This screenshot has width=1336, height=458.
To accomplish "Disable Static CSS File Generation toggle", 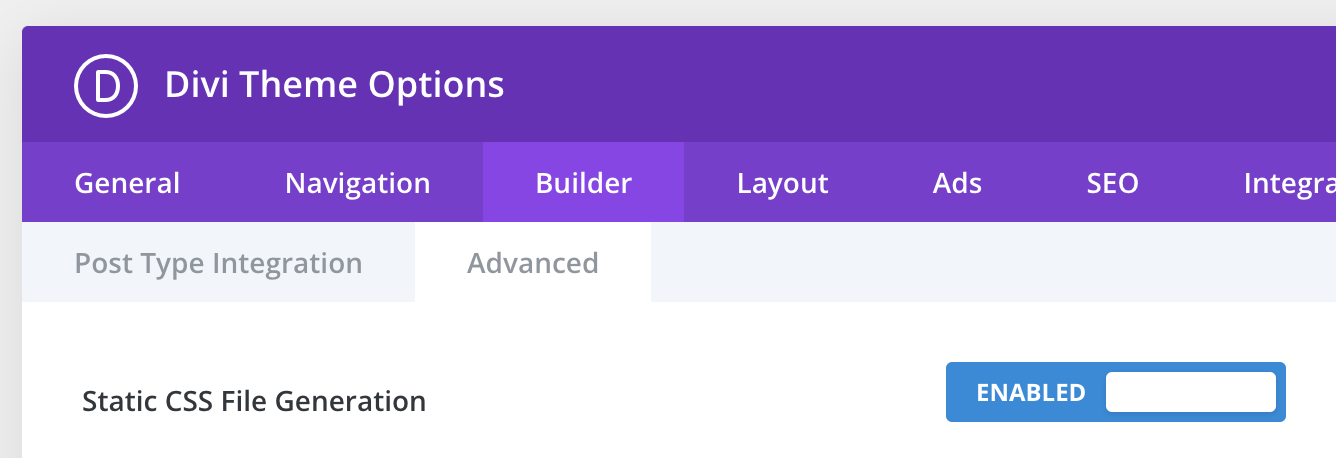I will pos(1115,392).
